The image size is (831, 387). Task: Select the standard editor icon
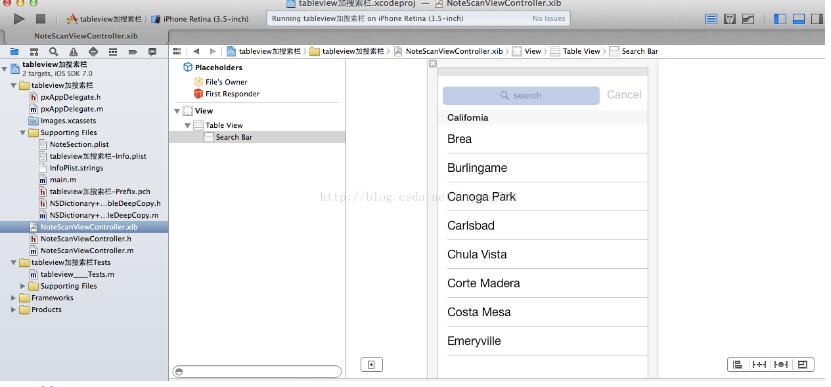pos(711,19)
